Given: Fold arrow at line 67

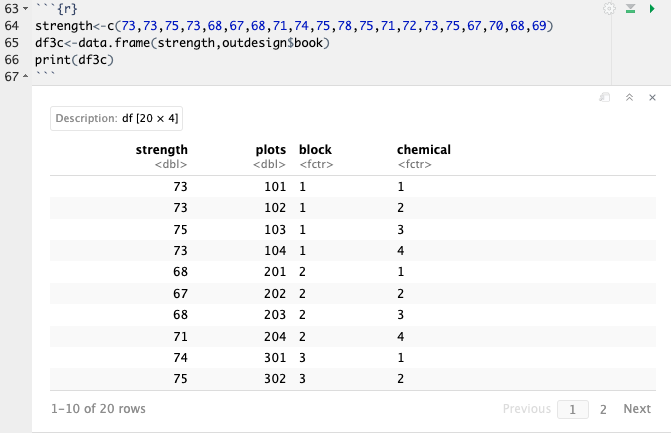Looking at the screenshot, I should tap(27, 77).
